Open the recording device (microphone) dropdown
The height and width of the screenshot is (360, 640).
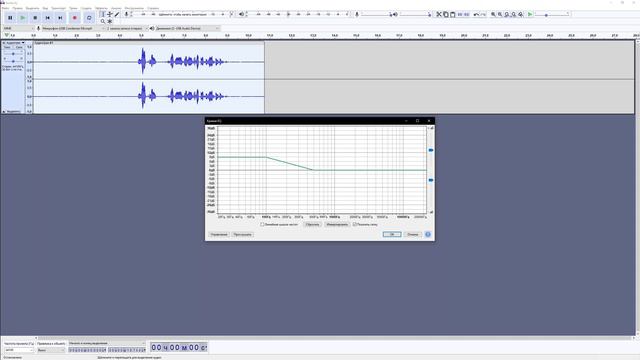[x=73, y=29]
